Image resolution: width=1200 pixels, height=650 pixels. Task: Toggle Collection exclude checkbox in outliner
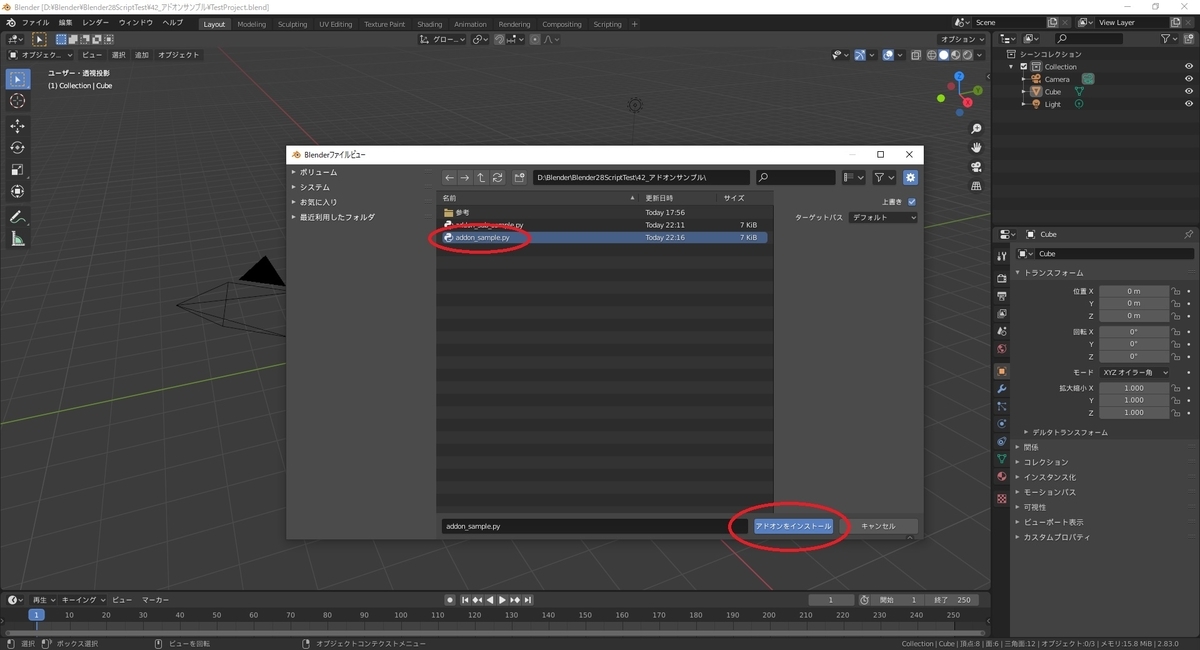coord(1024,67)
